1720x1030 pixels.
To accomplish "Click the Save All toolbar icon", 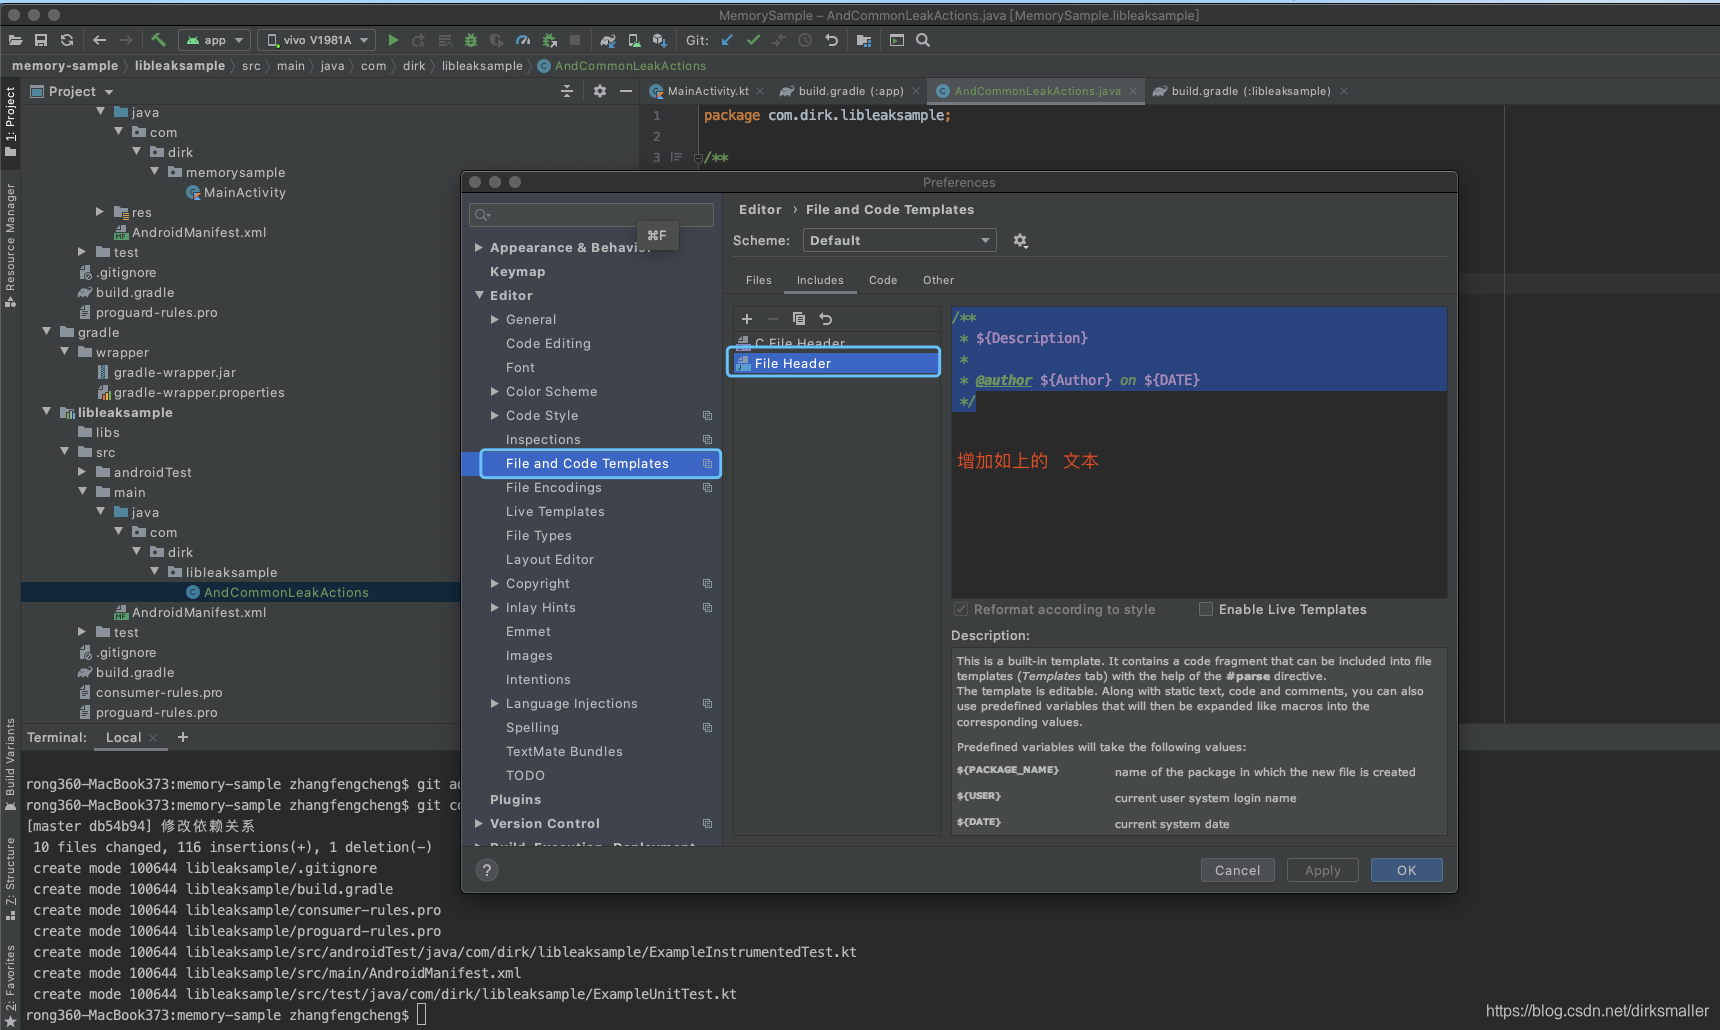I will pos(41,40).
